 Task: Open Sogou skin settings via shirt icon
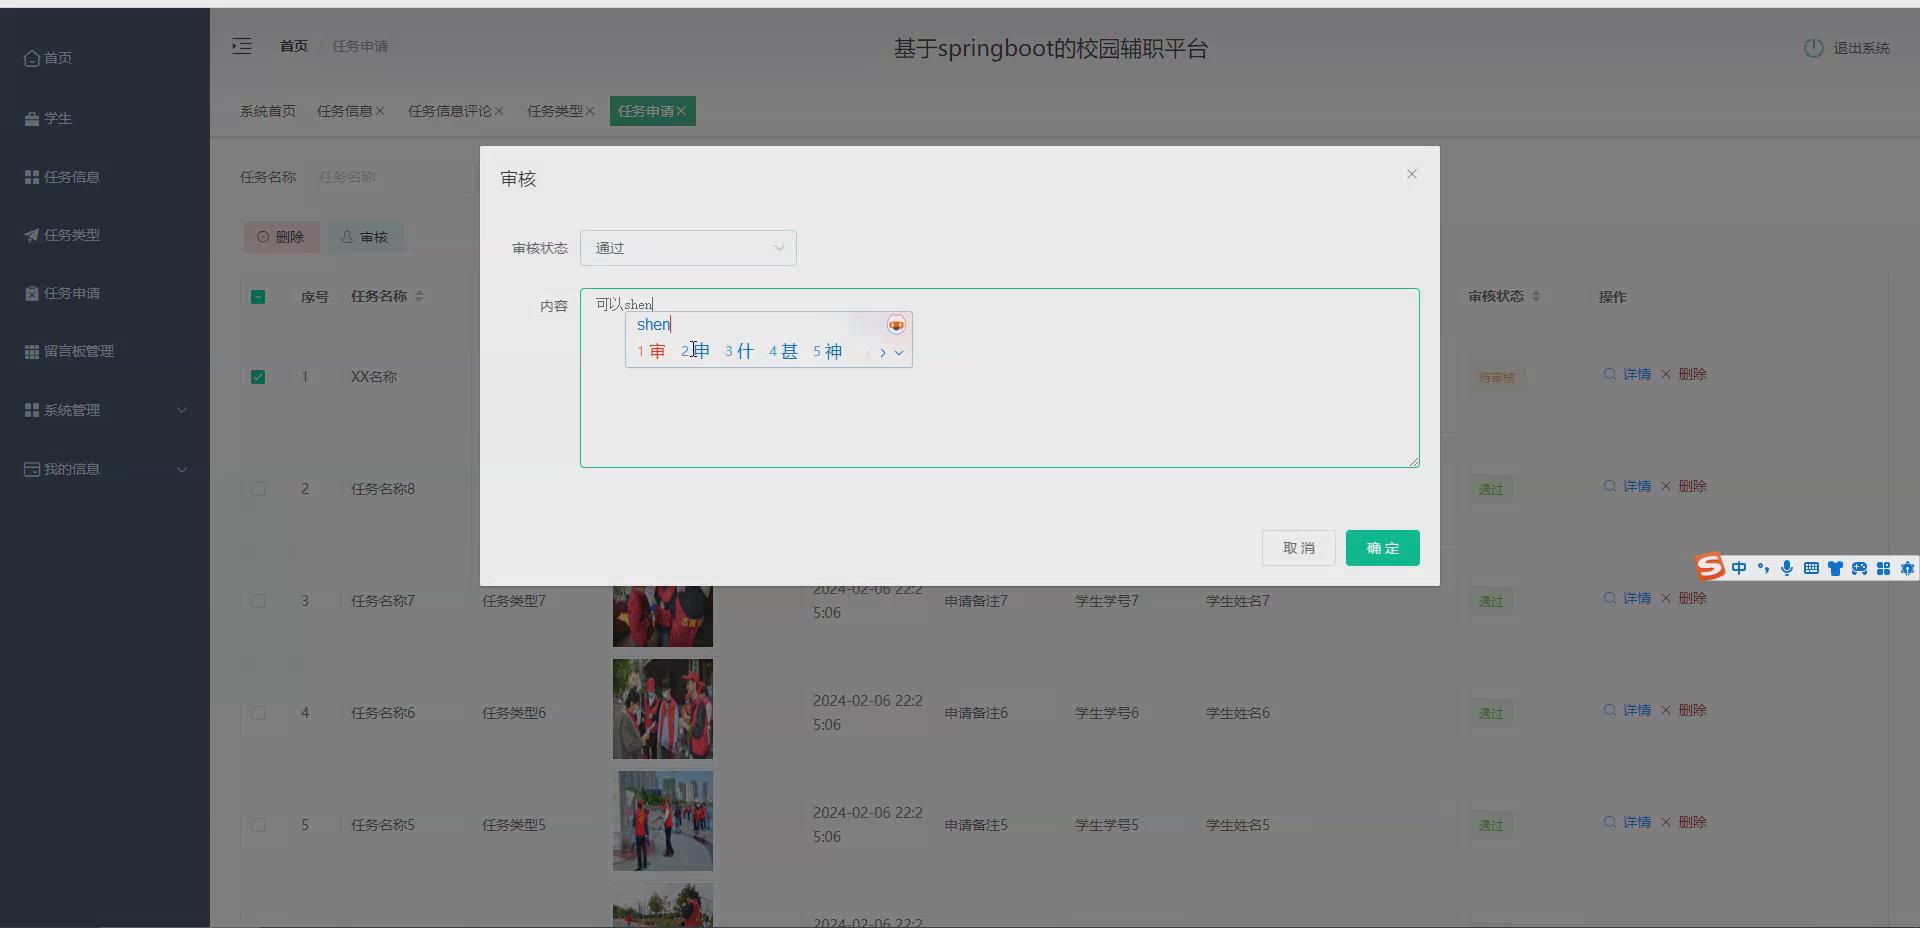[x=1836, y=568]
